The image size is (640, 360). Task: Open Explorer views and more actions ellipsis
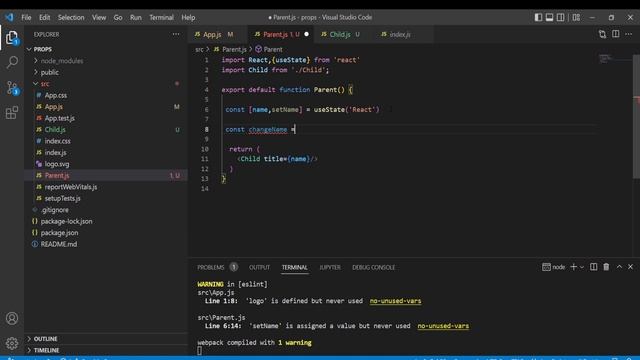(176, 34)
